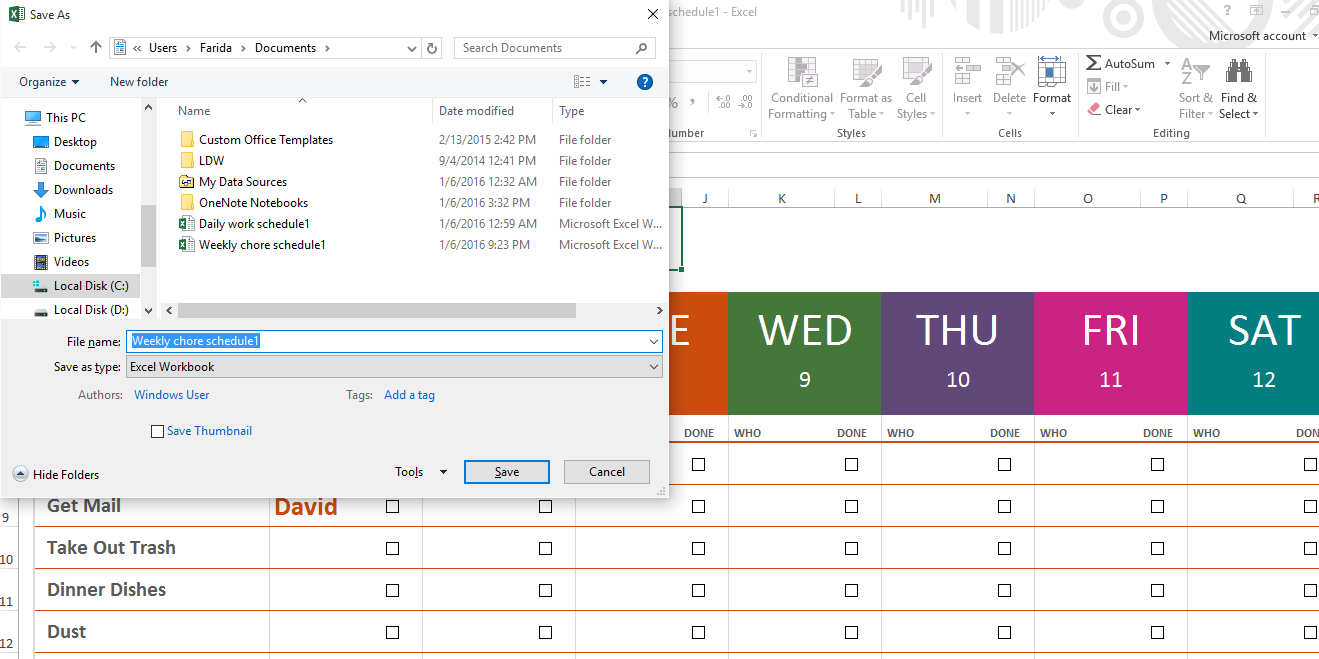Select Daily work schedule1 Excel file
Screen dimensions: 1319x659
tap(254, 224)
